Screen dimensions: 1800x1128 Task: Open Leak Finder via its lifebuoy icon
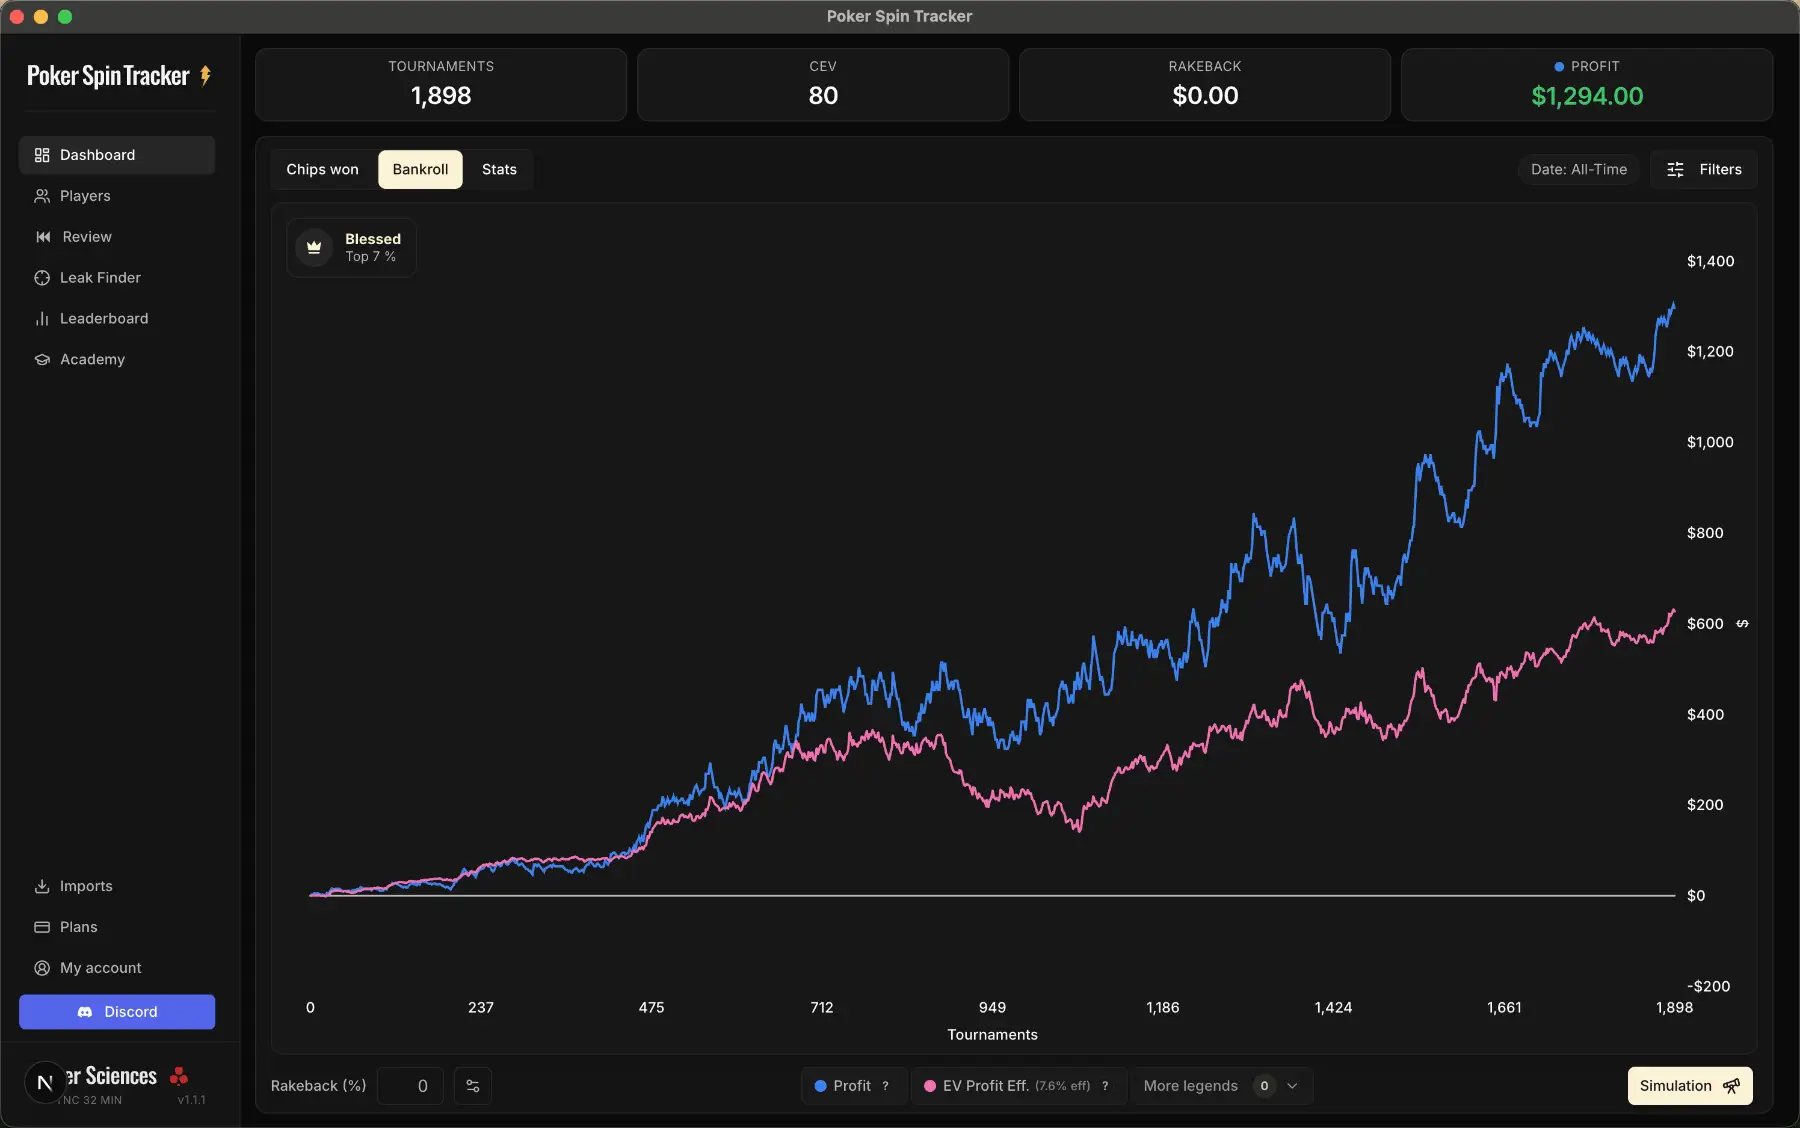pos(42,278)
